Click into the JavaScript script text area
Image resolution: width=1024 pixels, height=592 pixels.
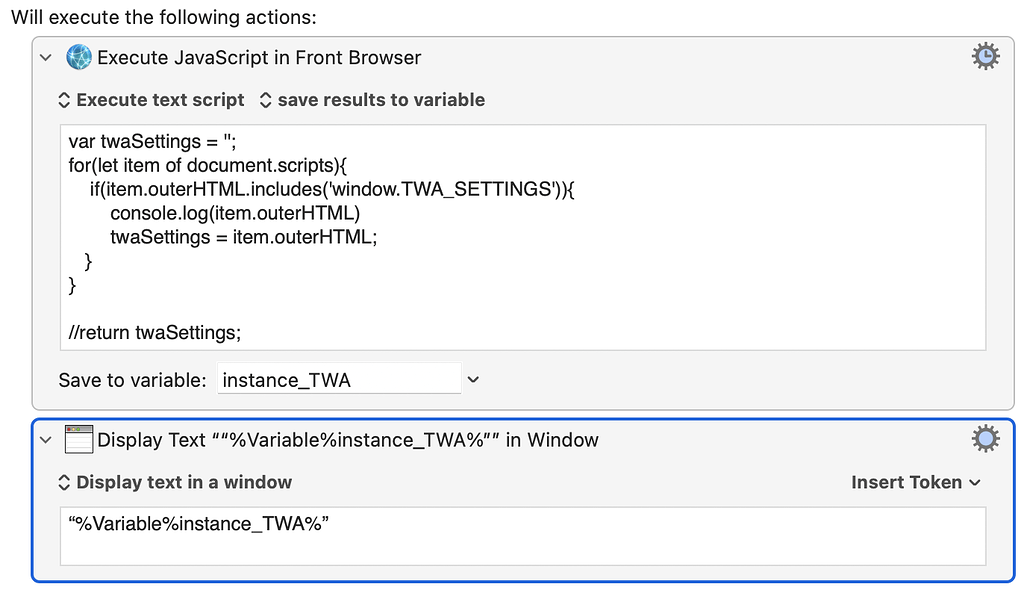pyautogui.click(x=523, y=238)
